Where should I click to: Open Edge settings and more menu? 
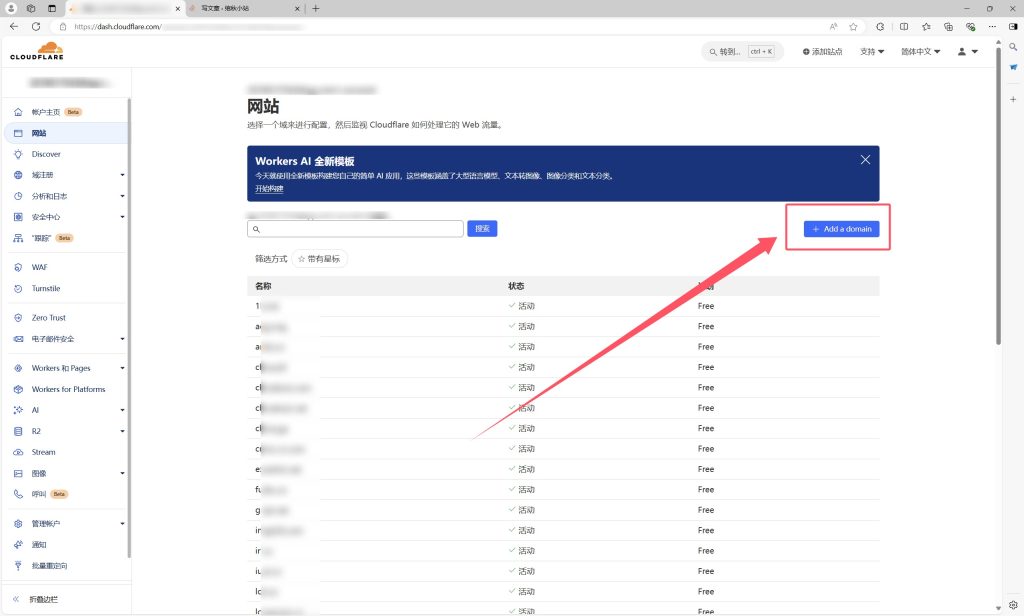pos(992,27)
